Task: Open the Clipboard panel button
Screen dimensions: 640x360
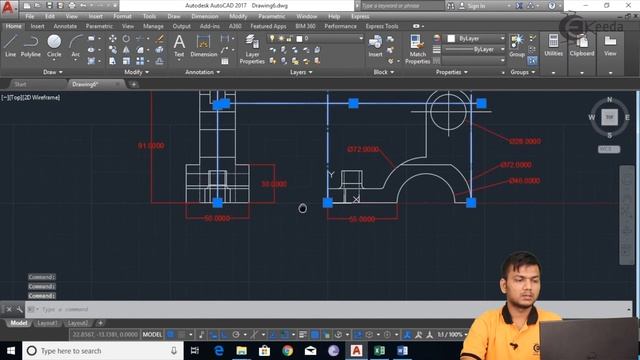Action: tap(582, 45)
